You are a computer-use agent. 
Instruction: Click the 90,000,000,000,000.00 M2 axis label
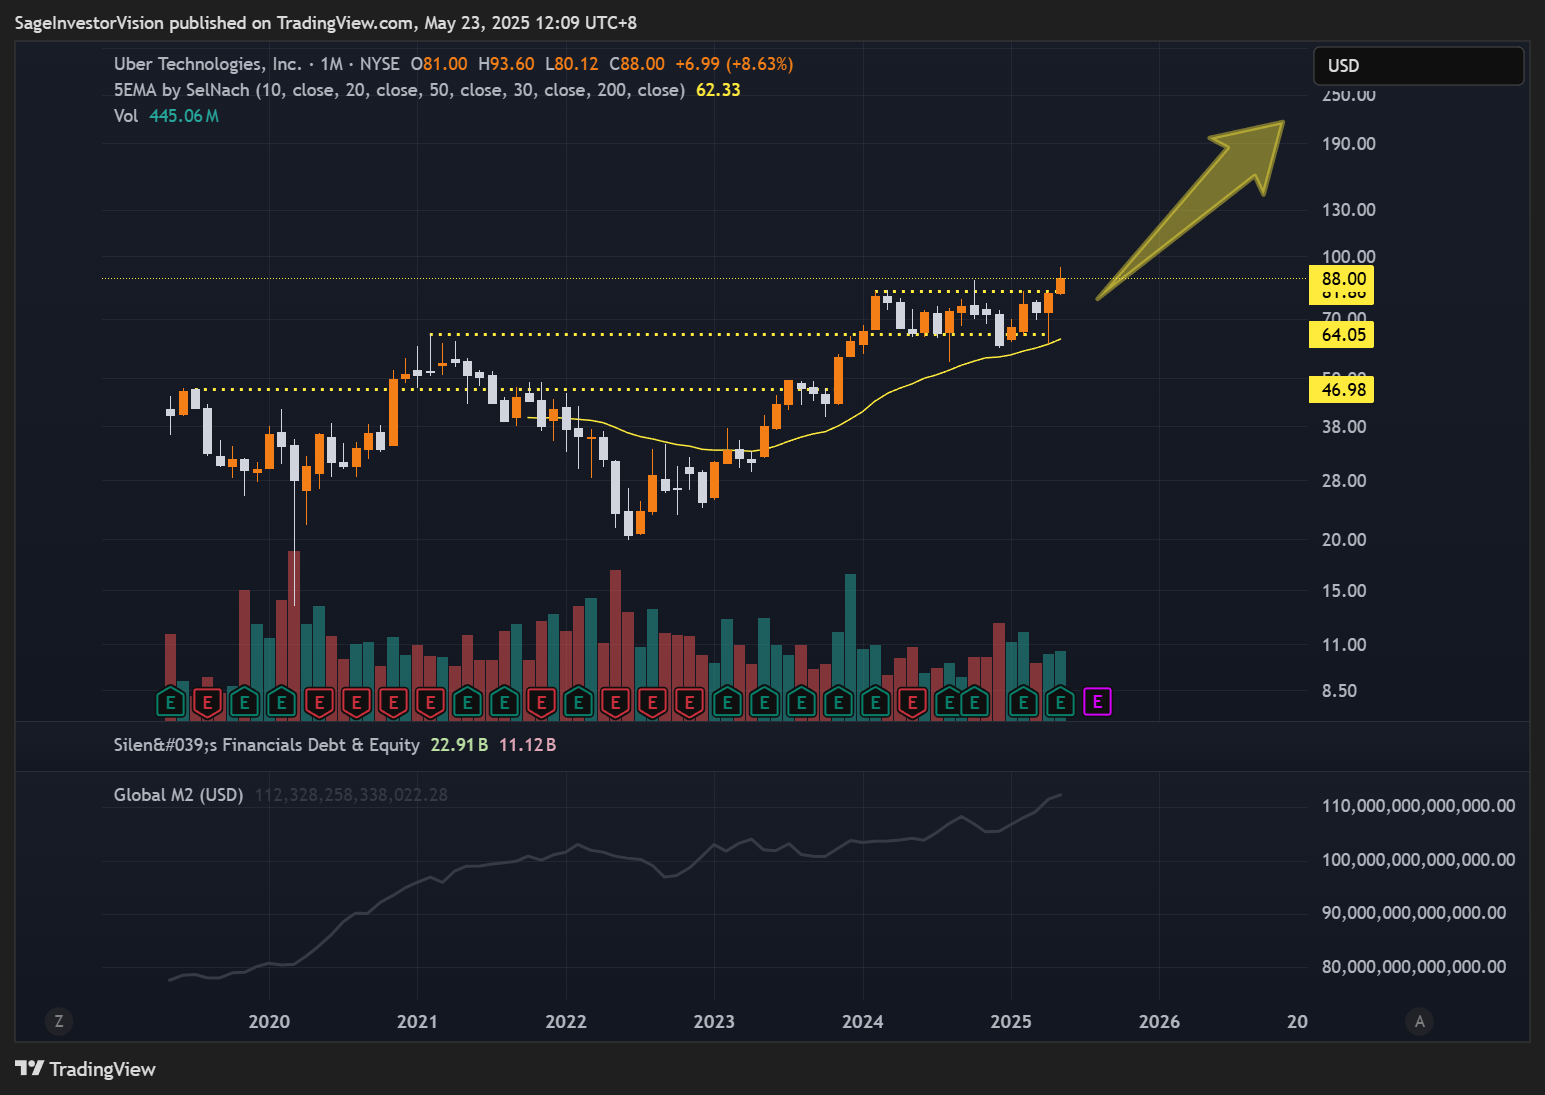1414,913
